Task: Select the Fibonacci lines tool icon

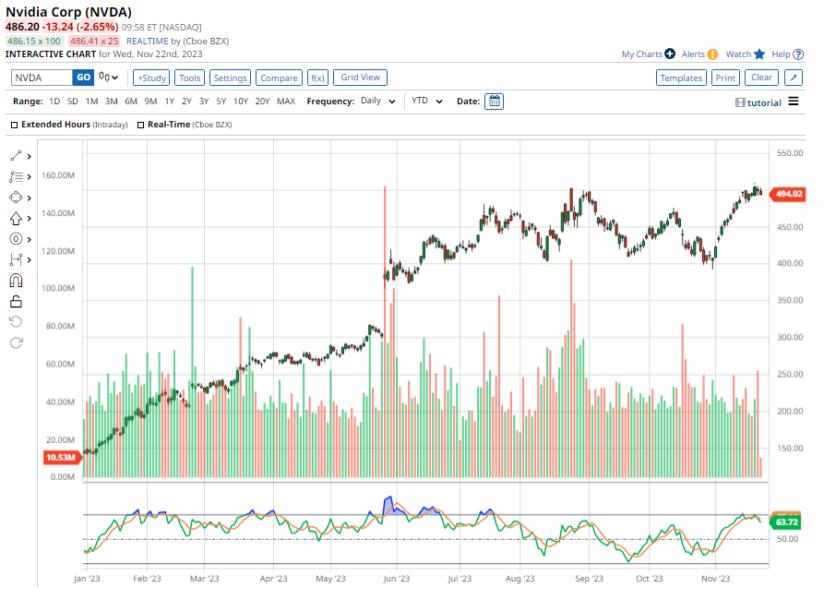Action: coord(16,177)
